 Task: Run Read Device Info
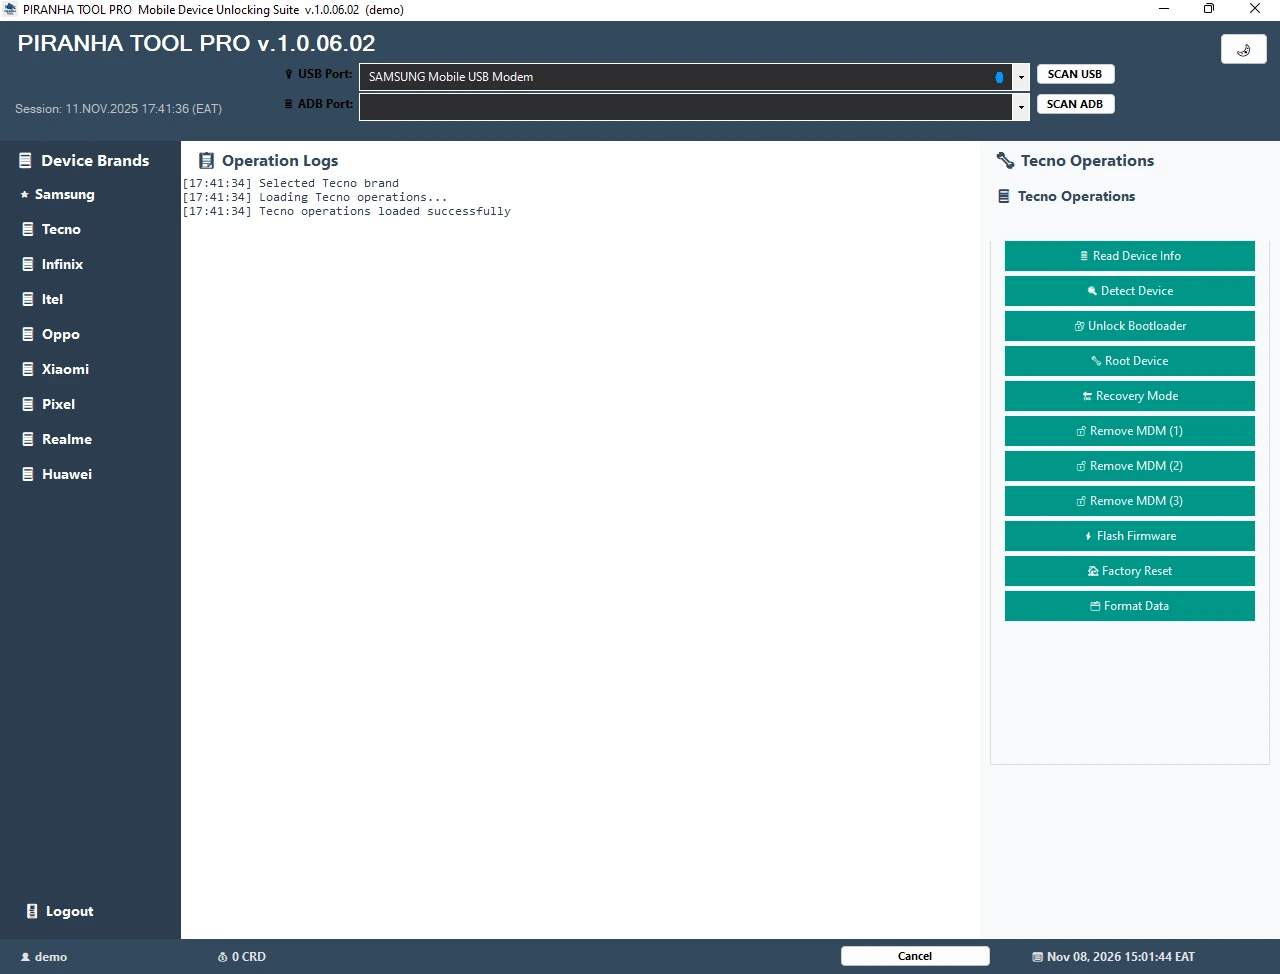tap(1130, 256)
